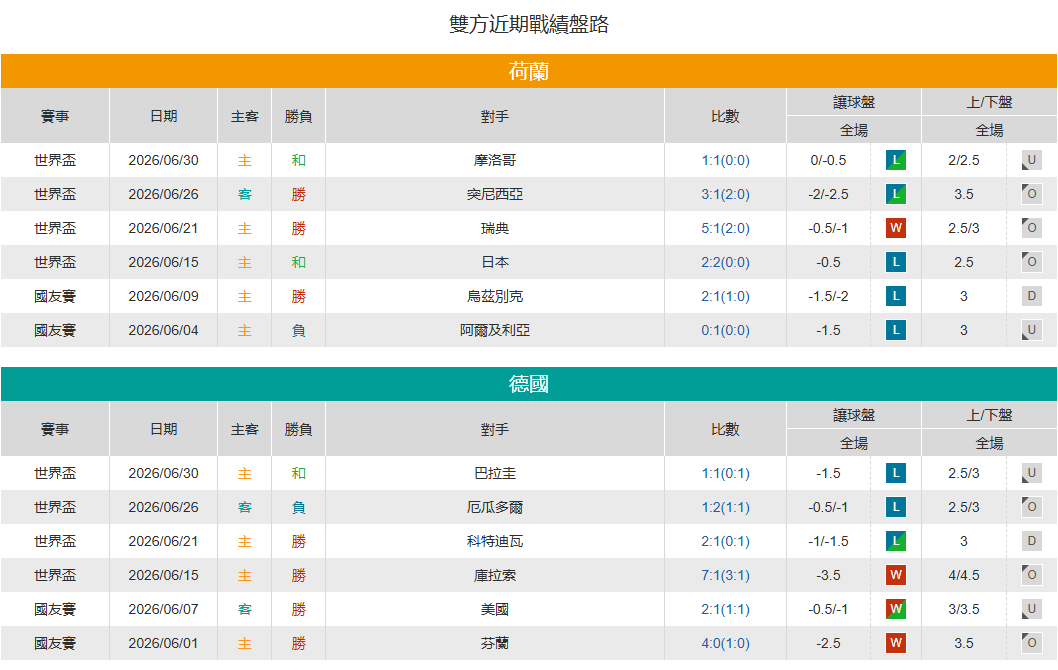The image size is (1058, 670).
Task: Click the -3.5 handicap value
Action: [x=828, y=576]
